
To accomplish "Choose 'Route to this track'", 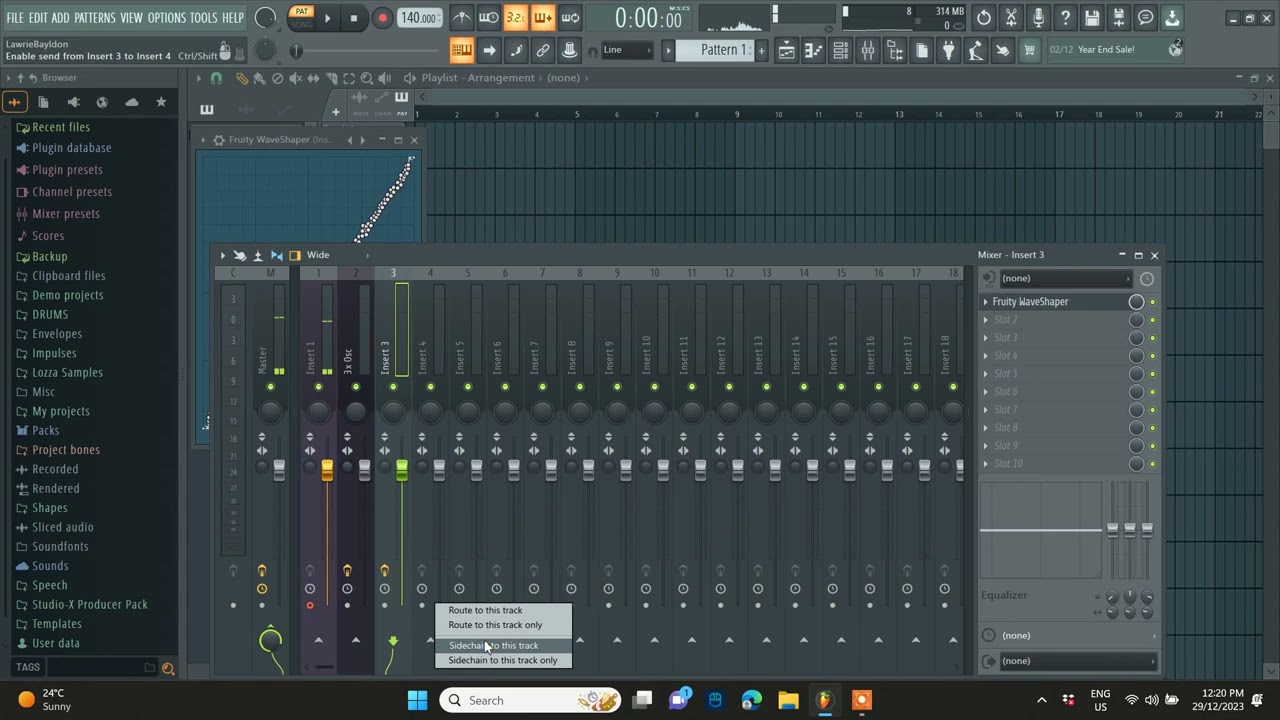I will point(485,610).
